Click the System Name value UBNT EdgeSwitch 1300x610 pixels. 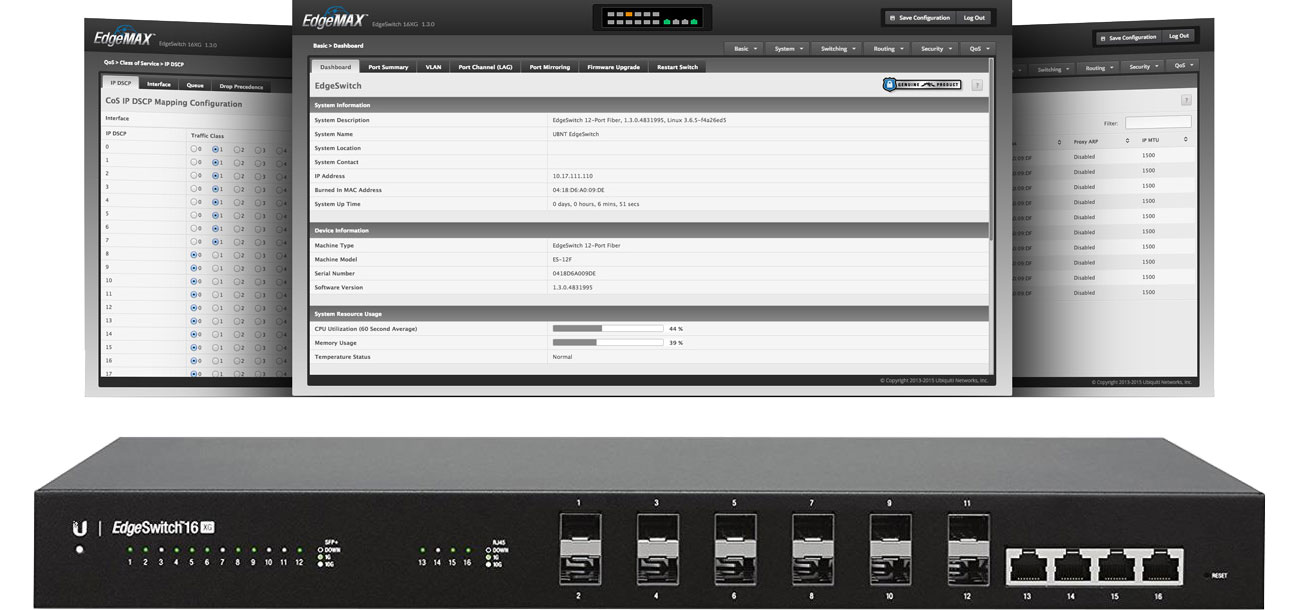coord(576,134)
